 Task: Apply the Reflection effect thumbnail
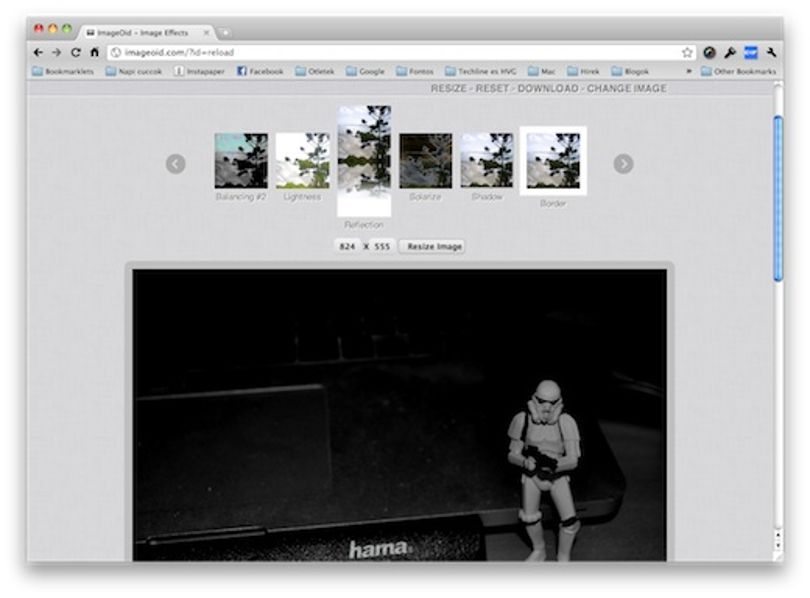pos(364,161)
